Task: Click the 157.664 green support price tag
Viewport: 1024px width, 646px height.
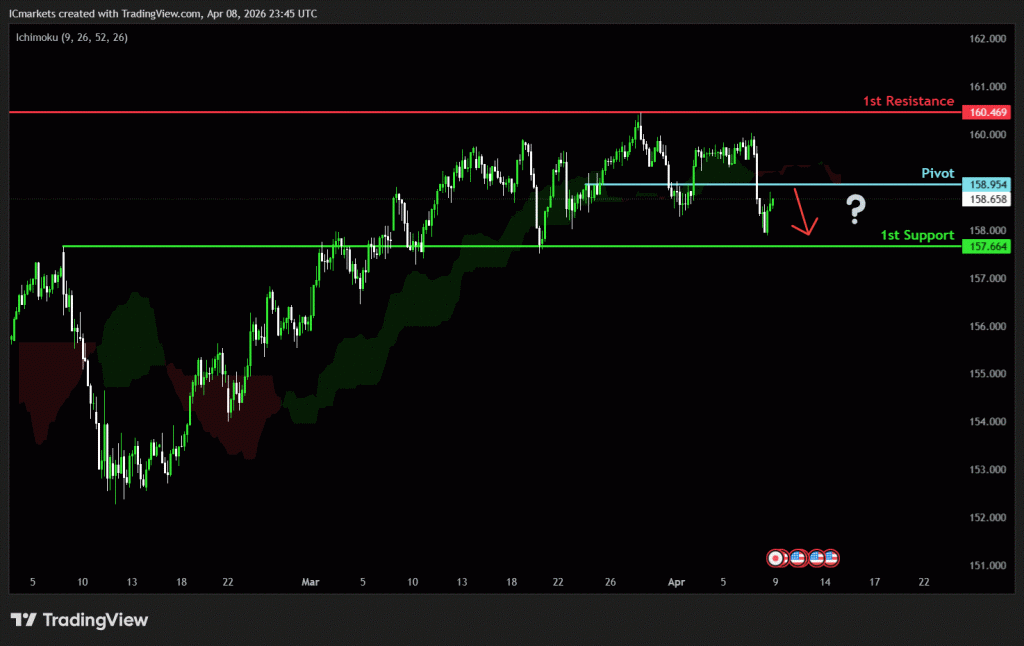Action: point(987,246)
